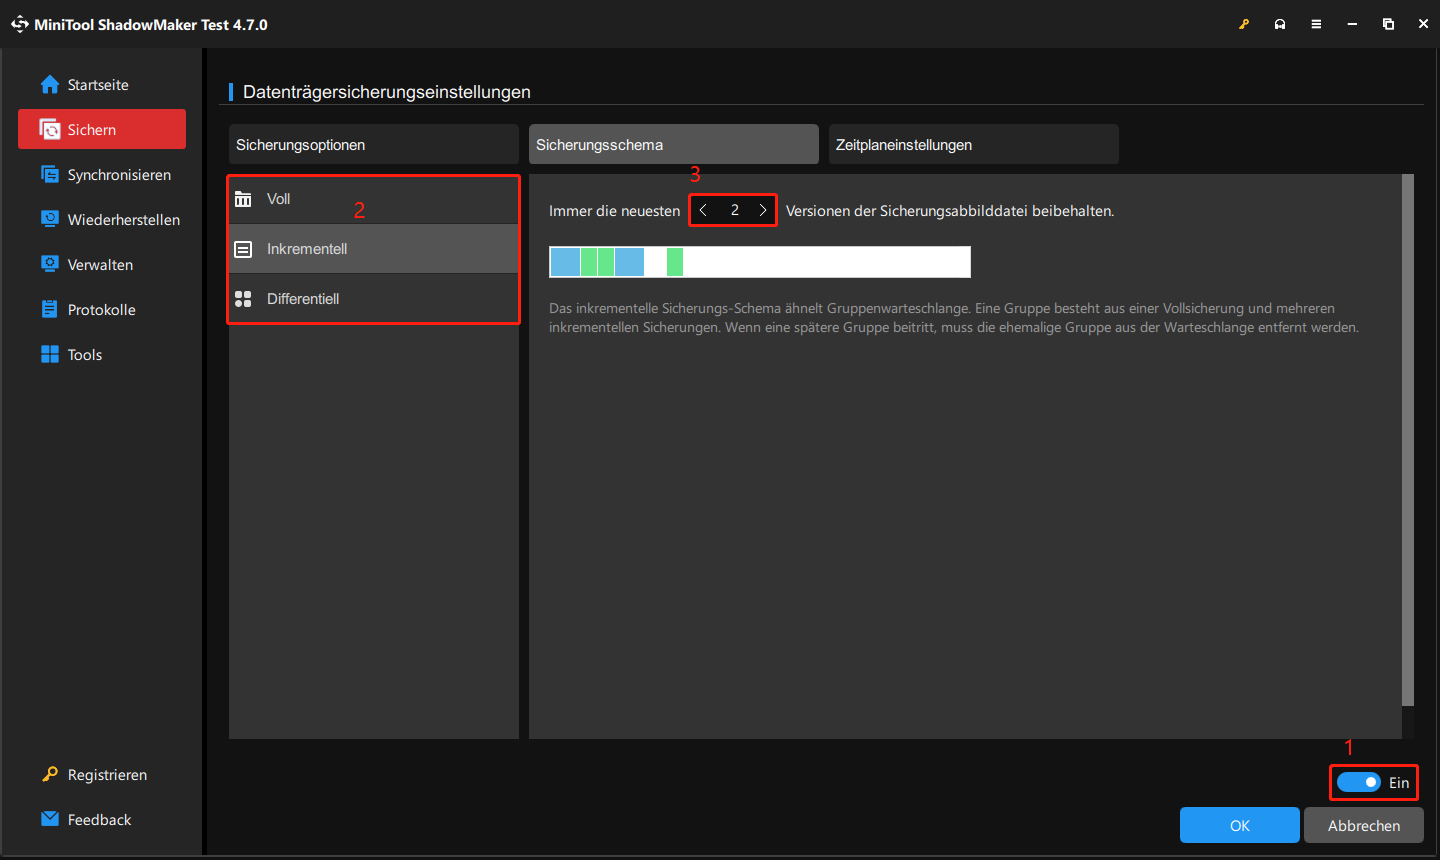Open Synchronisieren page in sidebar
This screenshot has width=1440, height=860.
102,175
